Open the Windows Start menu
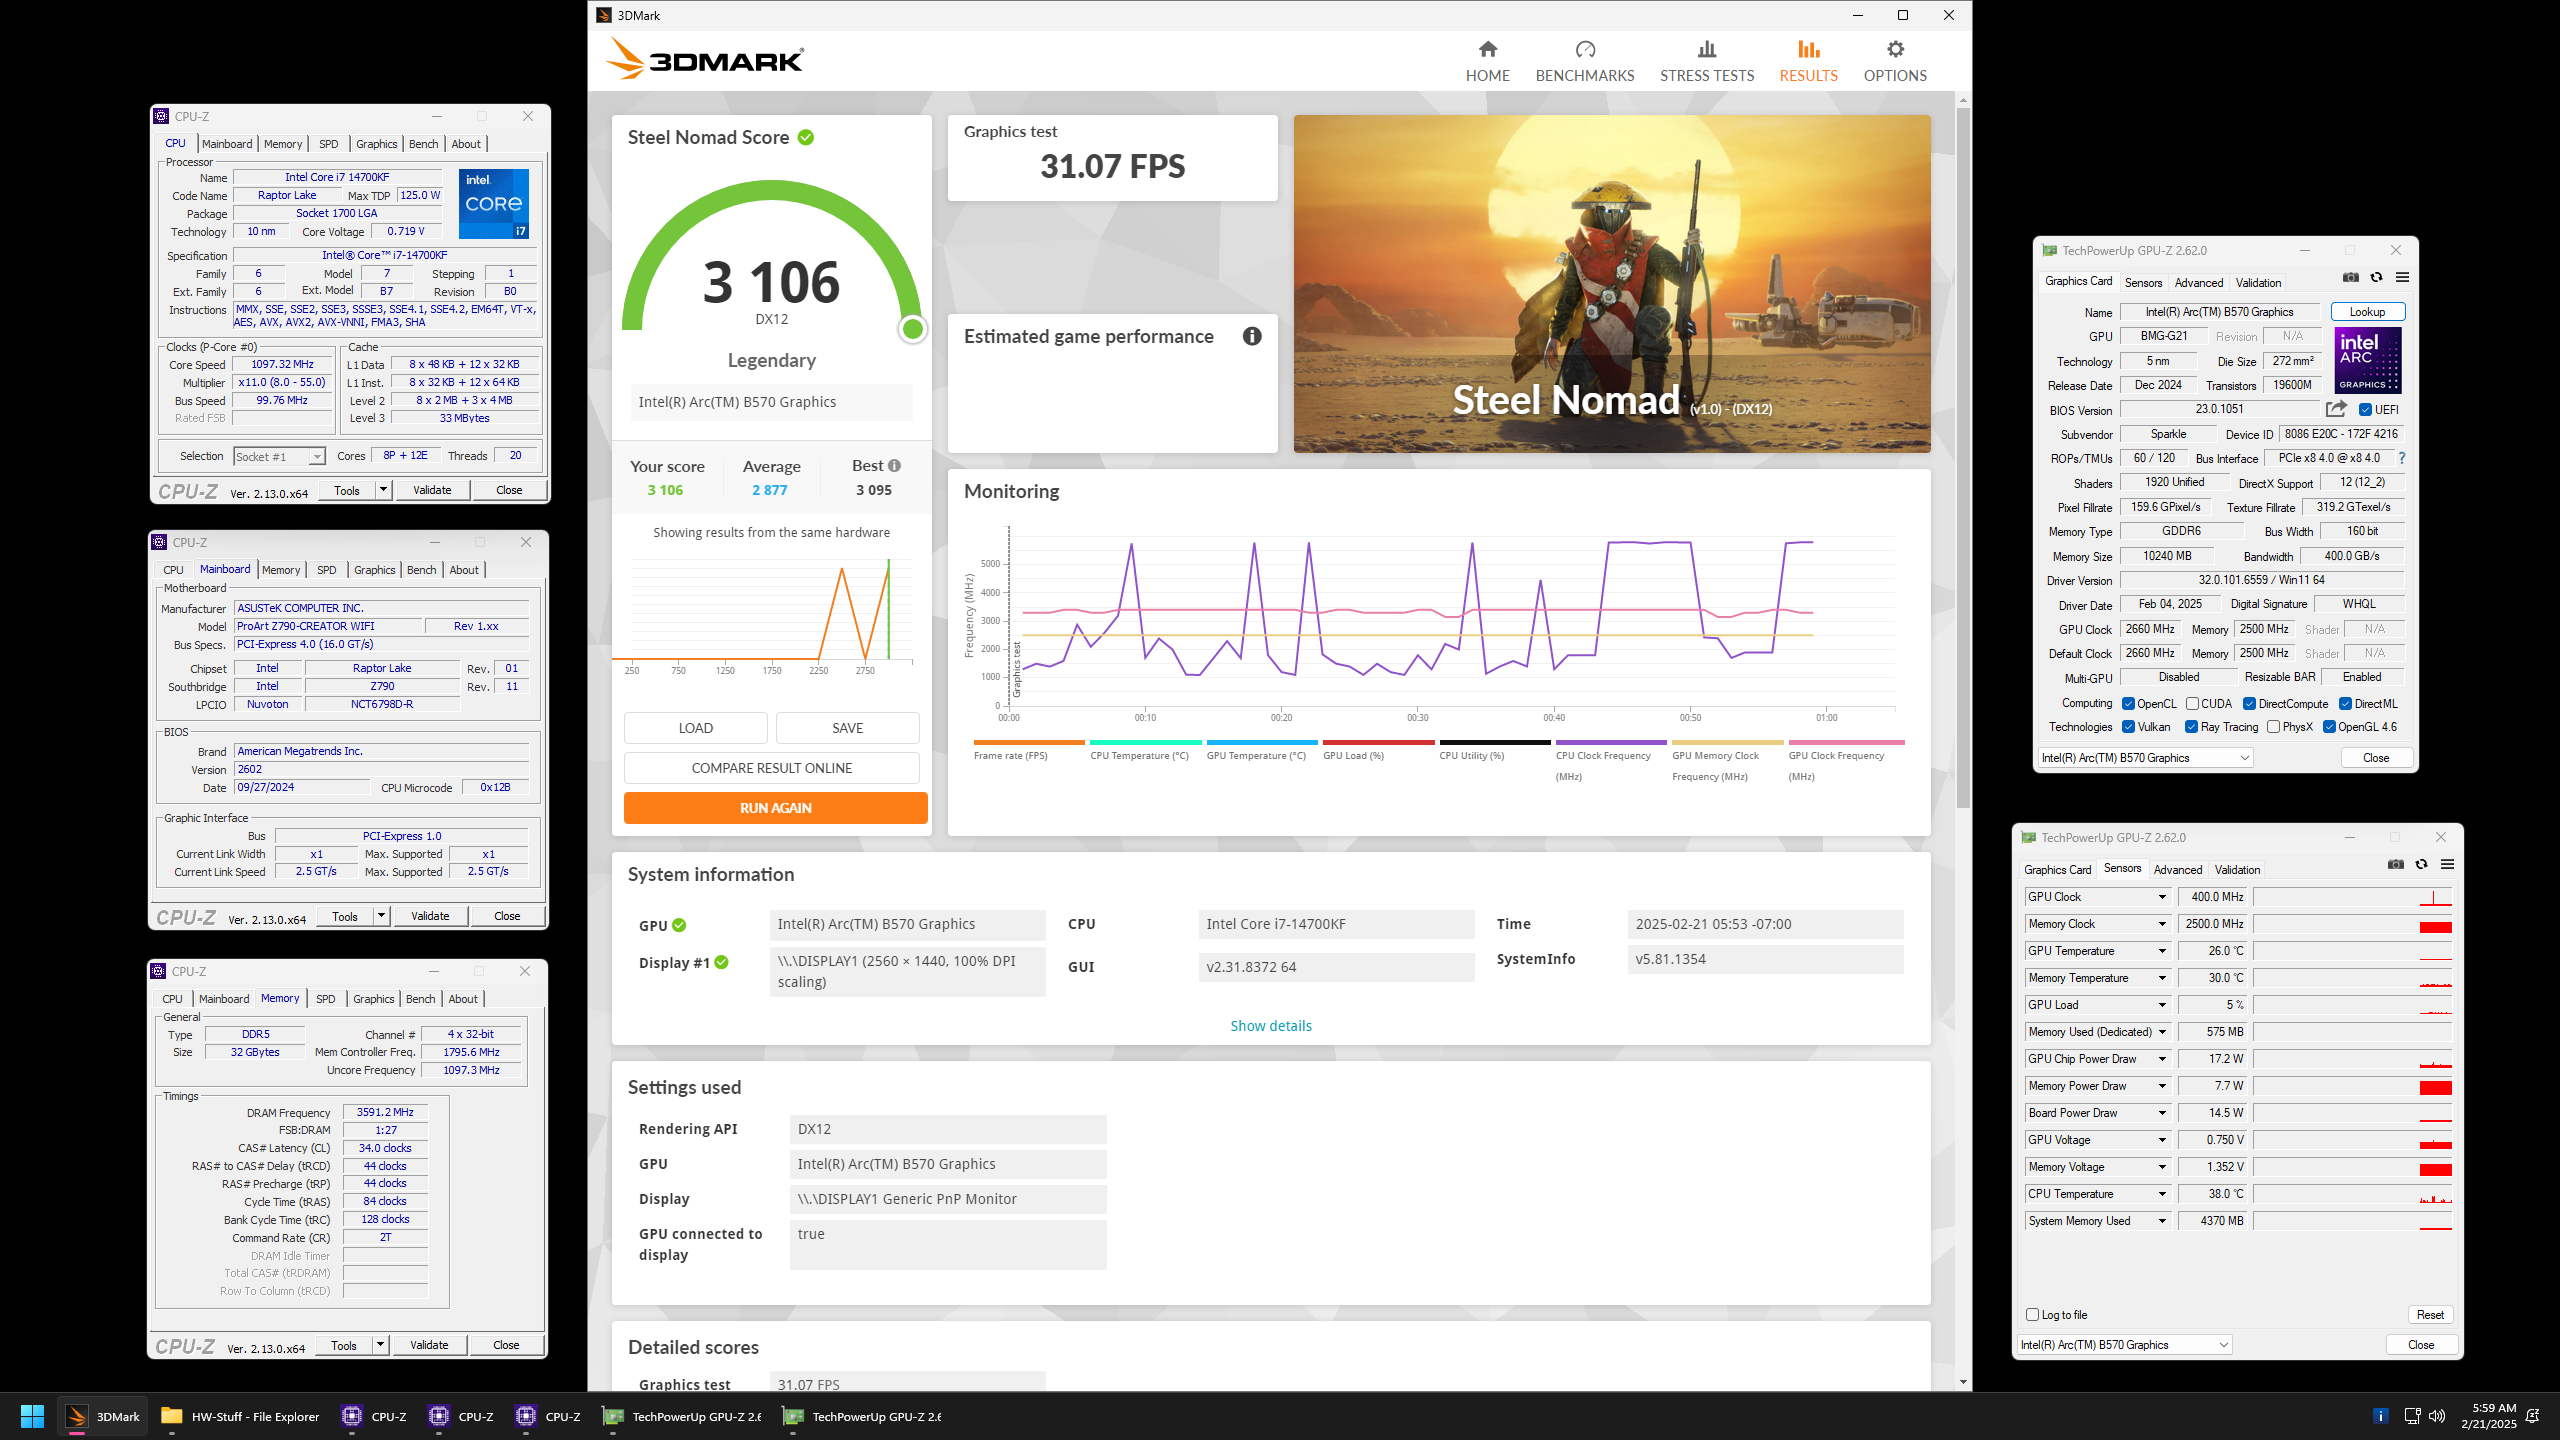This screenshot has width=2560, height=1440. point(32,1416)
